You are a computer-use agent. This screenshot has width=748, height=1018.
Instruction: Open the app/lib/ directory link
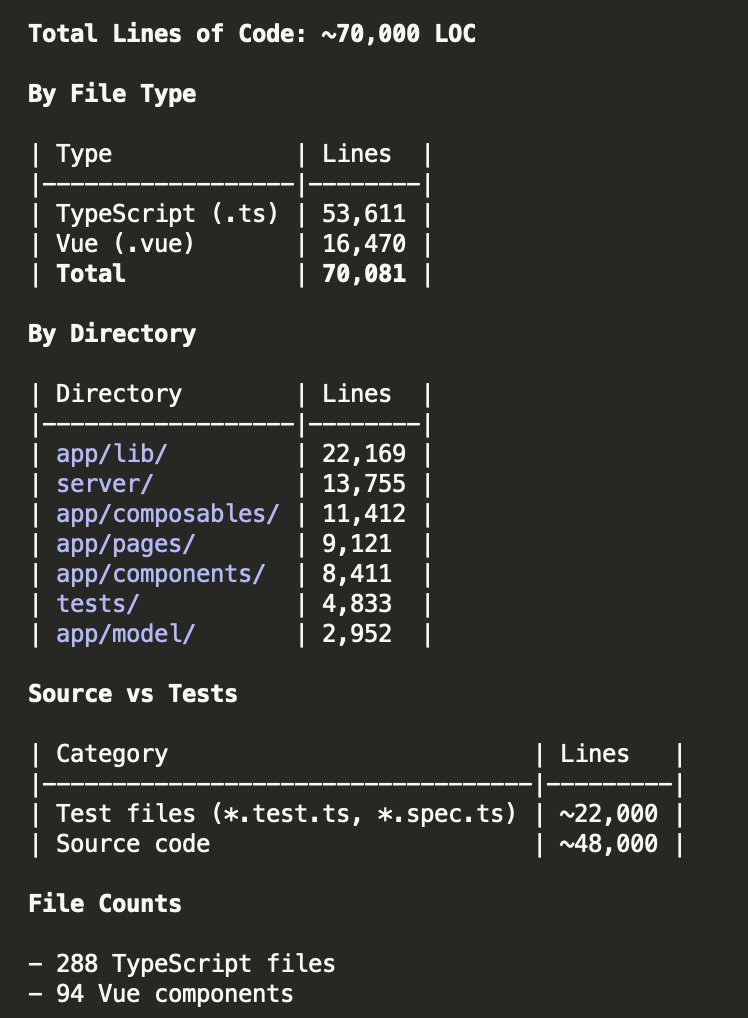tap(112, 453)
